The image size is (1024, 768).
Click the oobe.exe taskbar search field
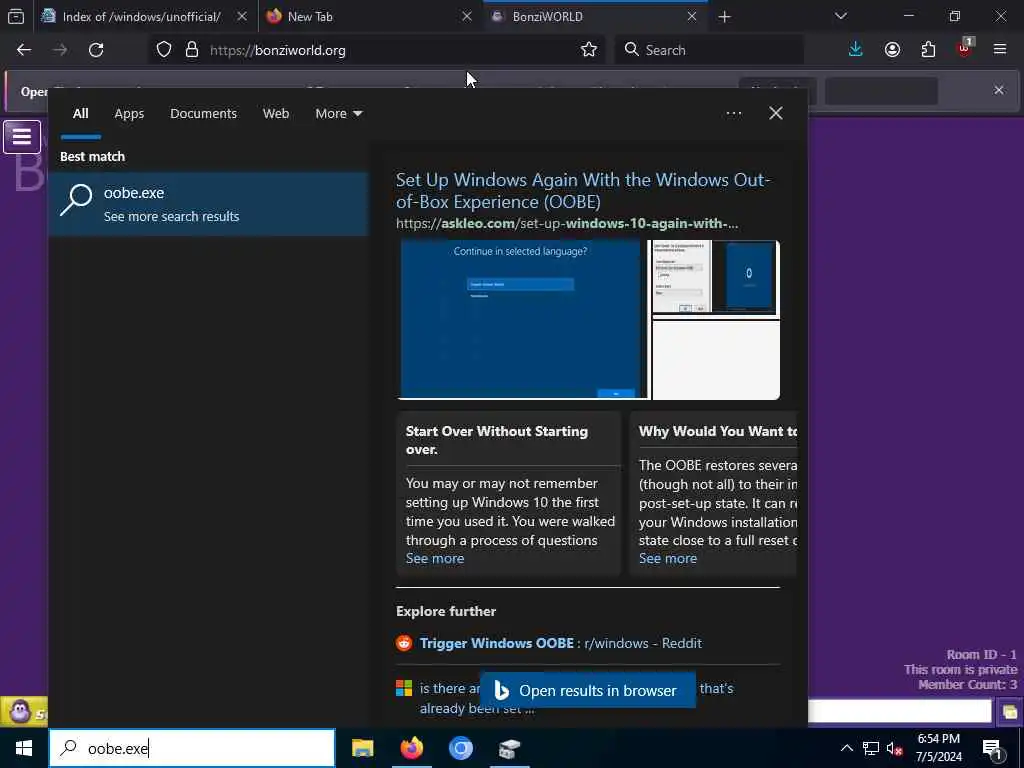click(192, 748)
